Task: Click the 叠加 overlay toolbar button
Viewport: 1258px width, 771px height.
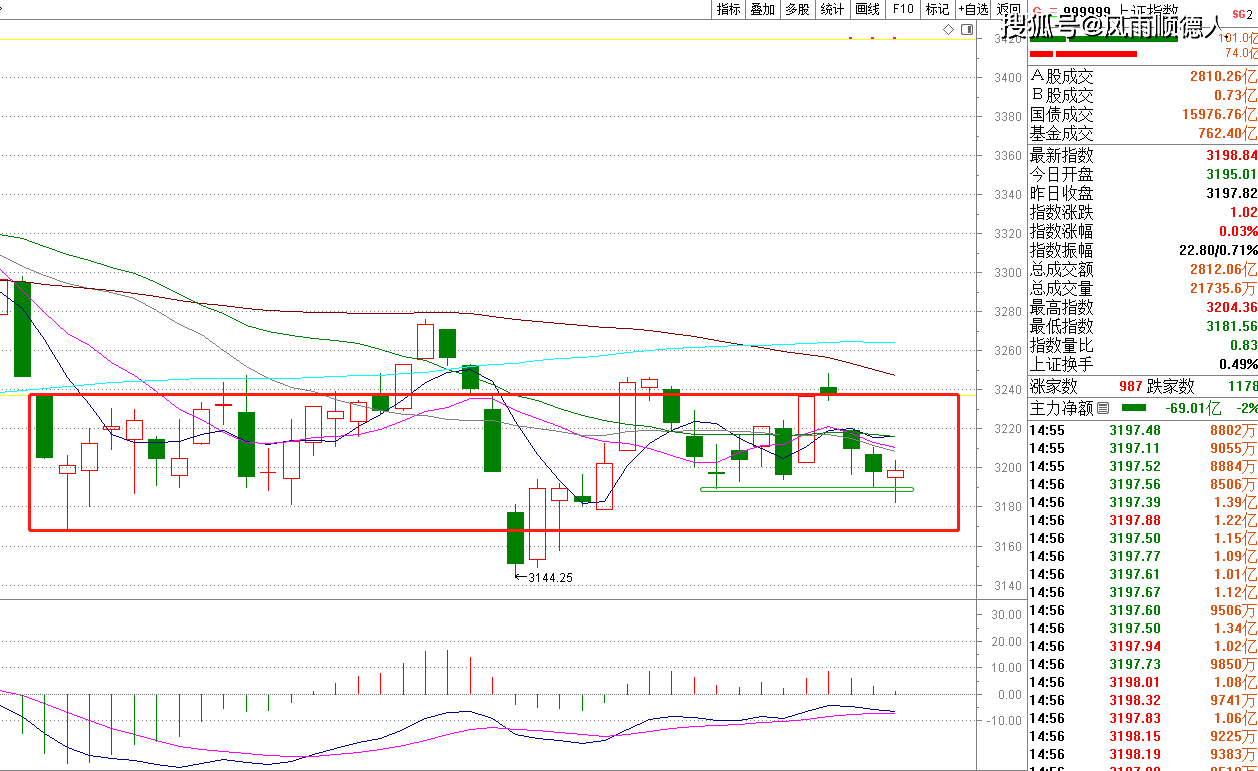Action: [x=762, y=9]
